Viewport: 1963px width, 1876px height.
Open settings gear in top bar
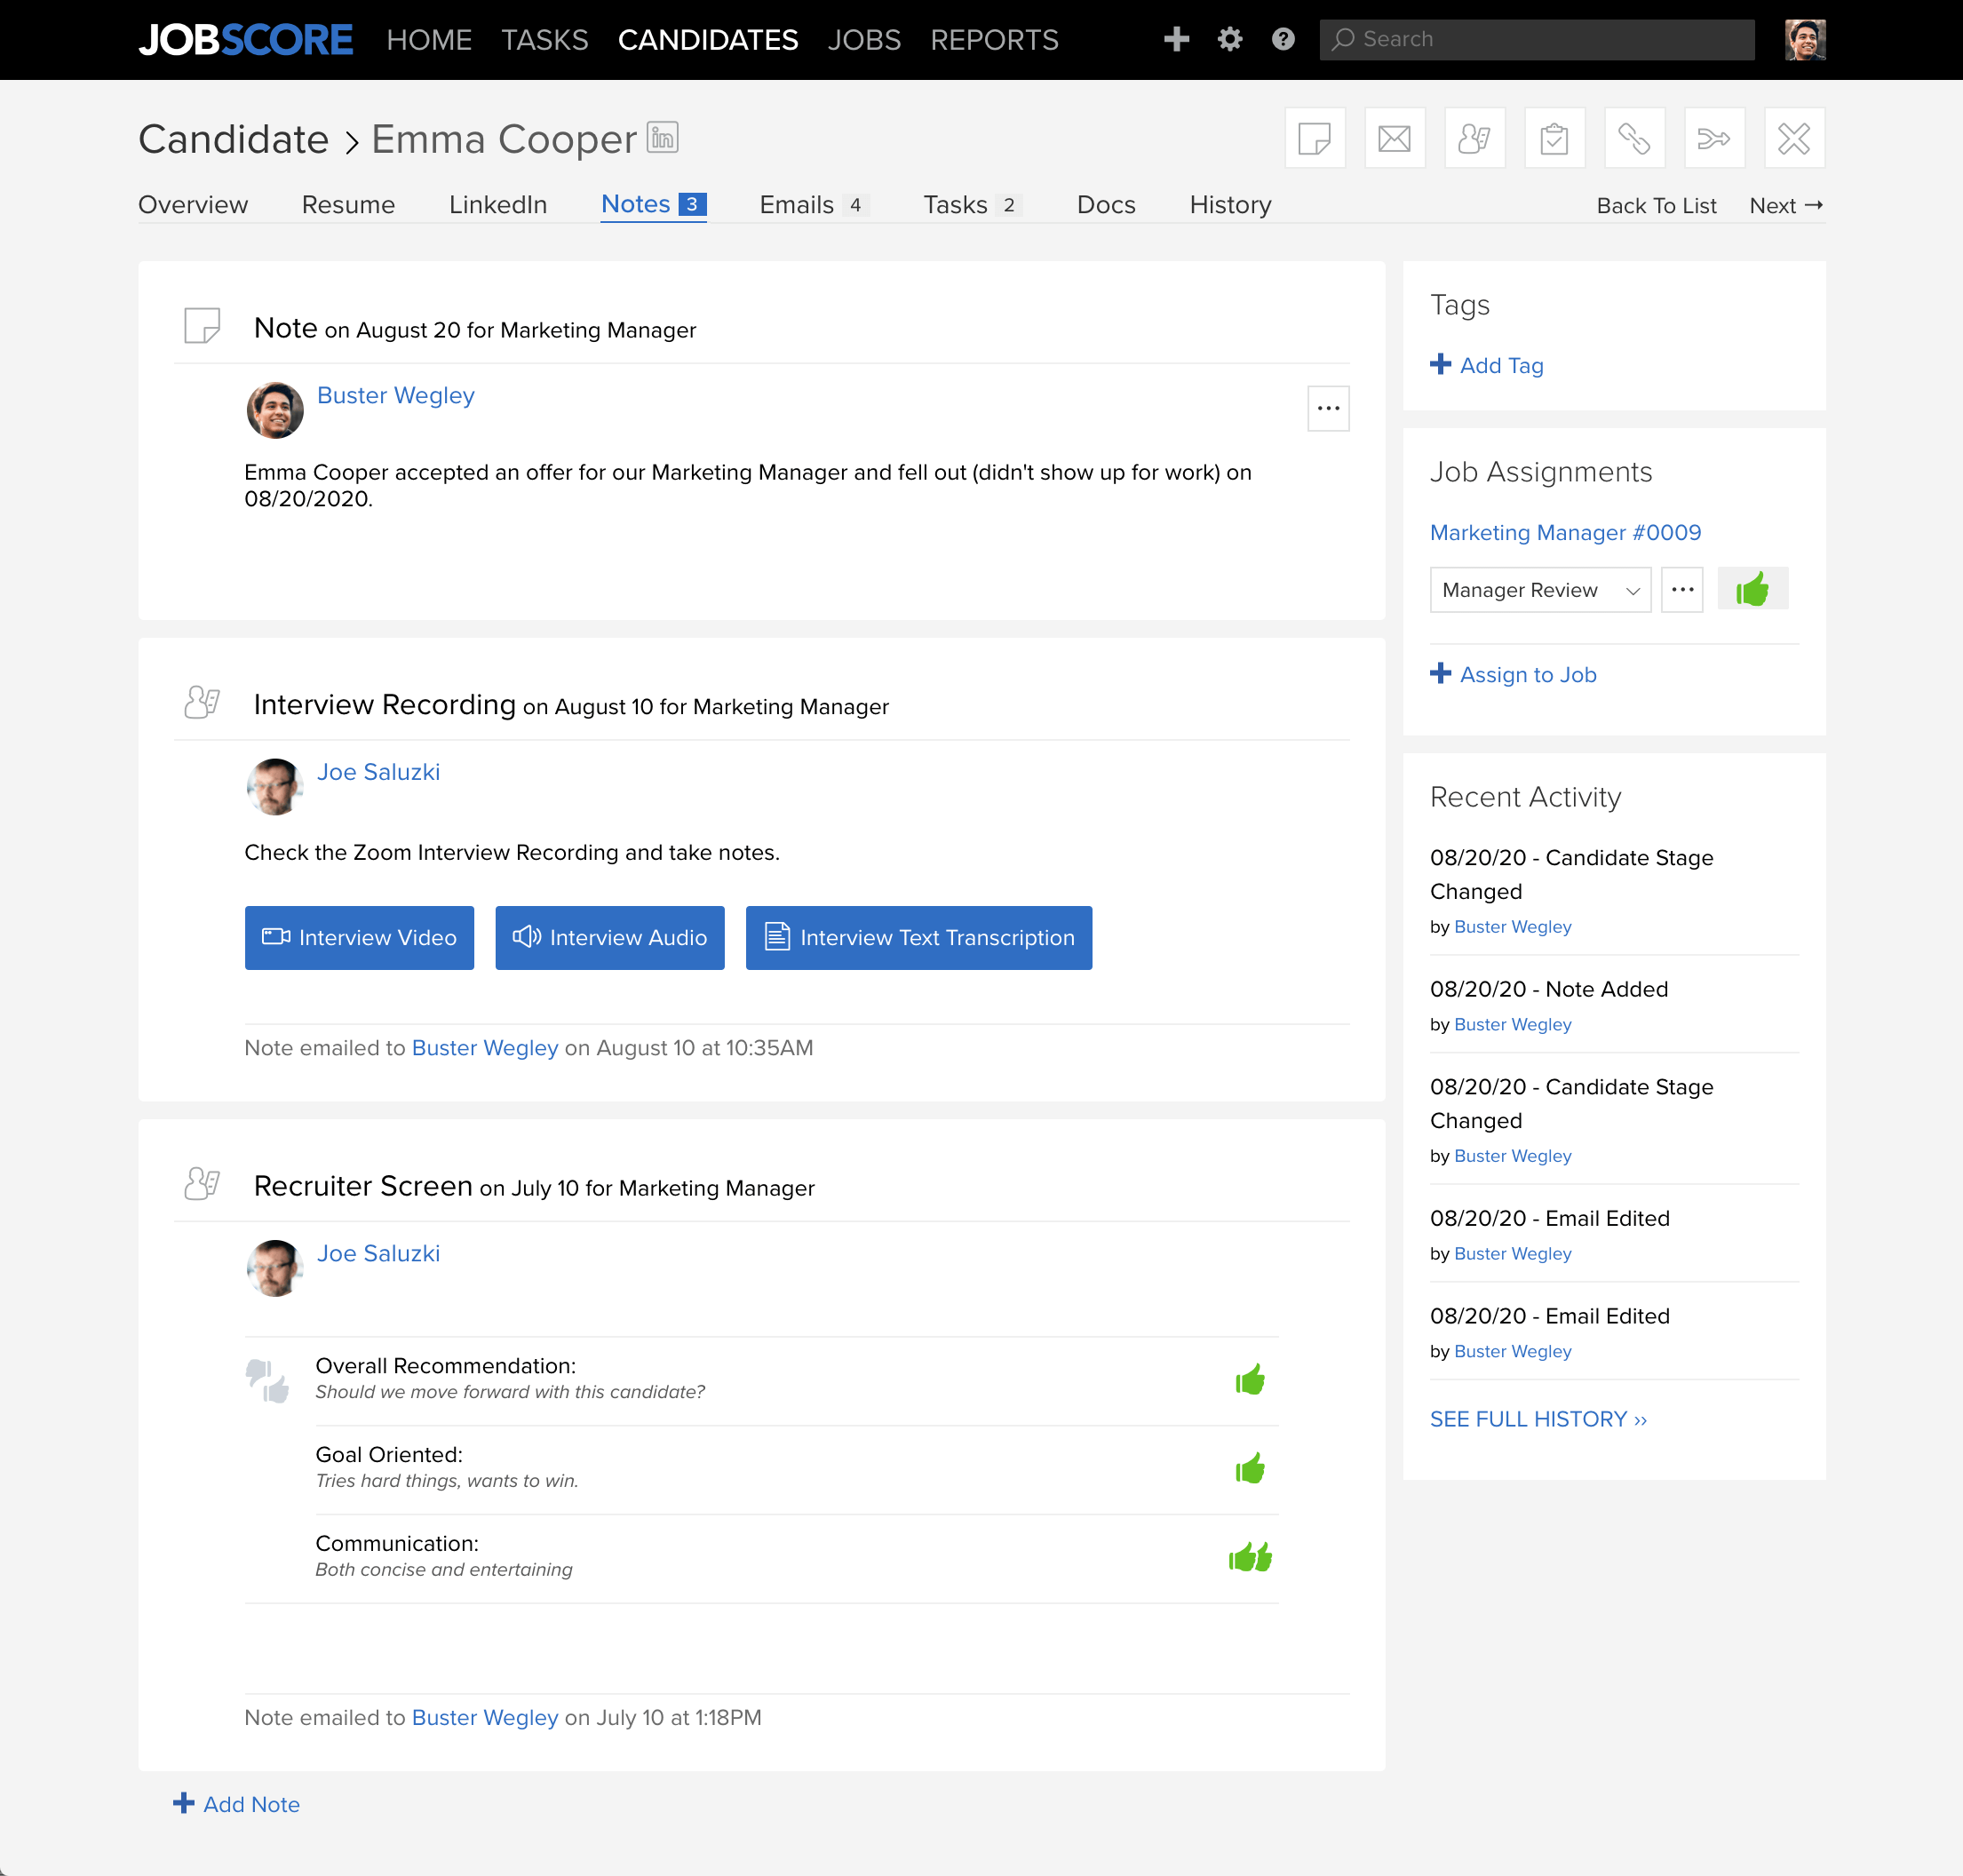1230,39
